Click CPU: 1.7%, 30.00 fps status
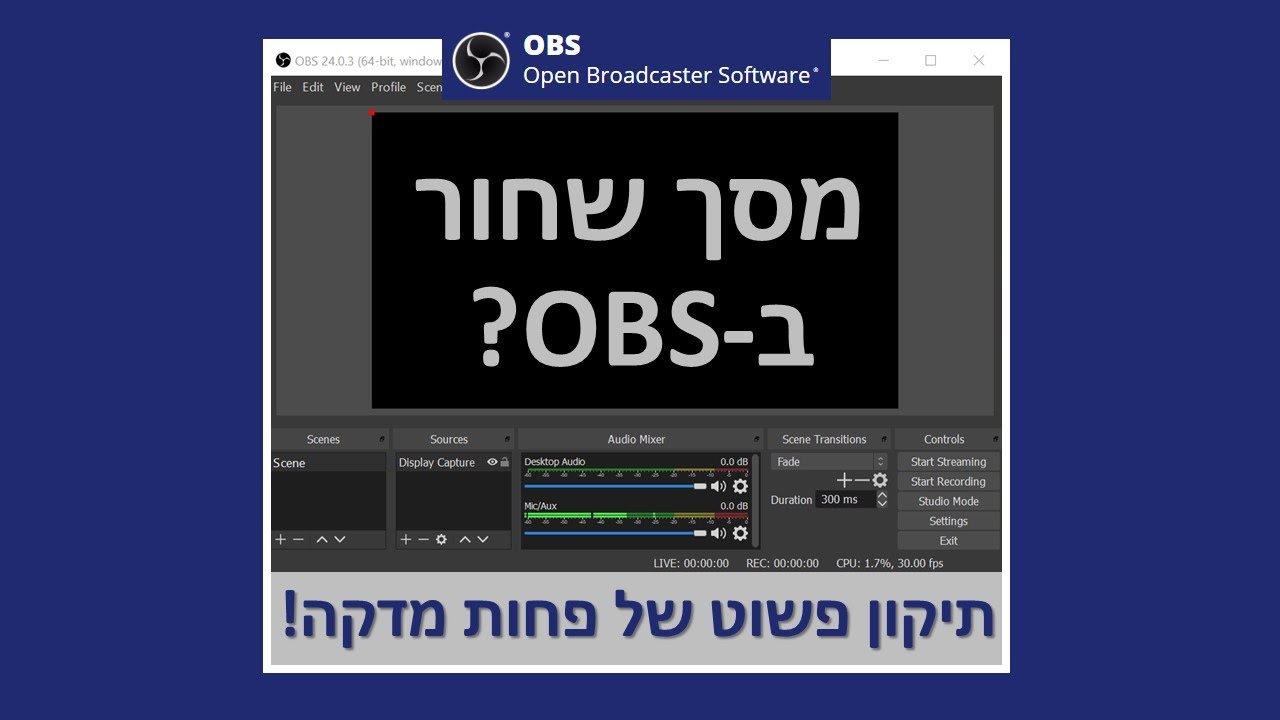This screenshot has height=720, width=1280. [x=890, y=563]
